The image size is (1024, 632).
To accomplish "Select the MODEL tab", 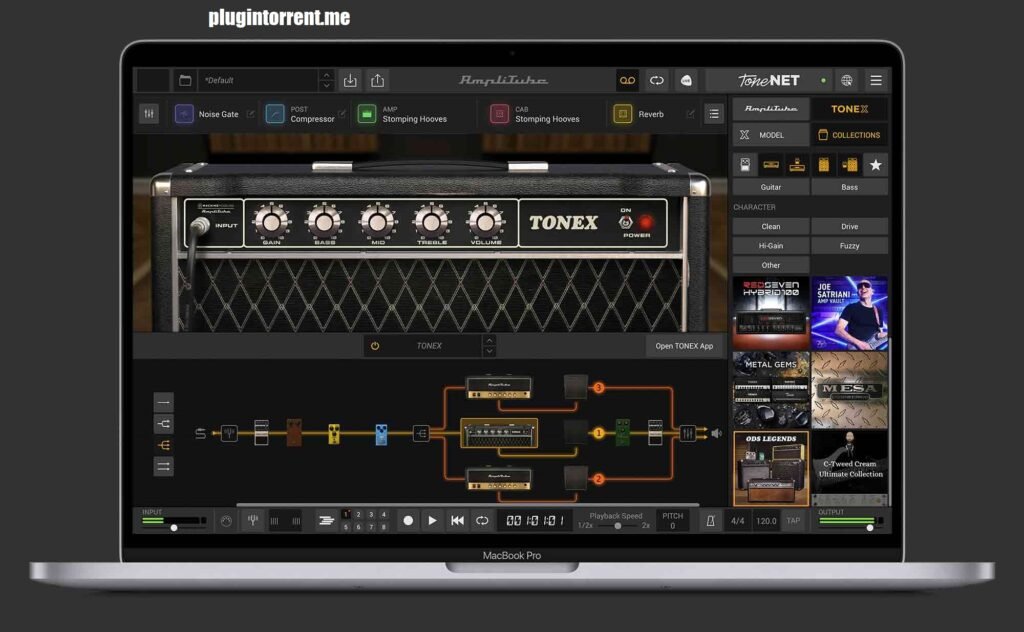I will click(x=771, y=135).
